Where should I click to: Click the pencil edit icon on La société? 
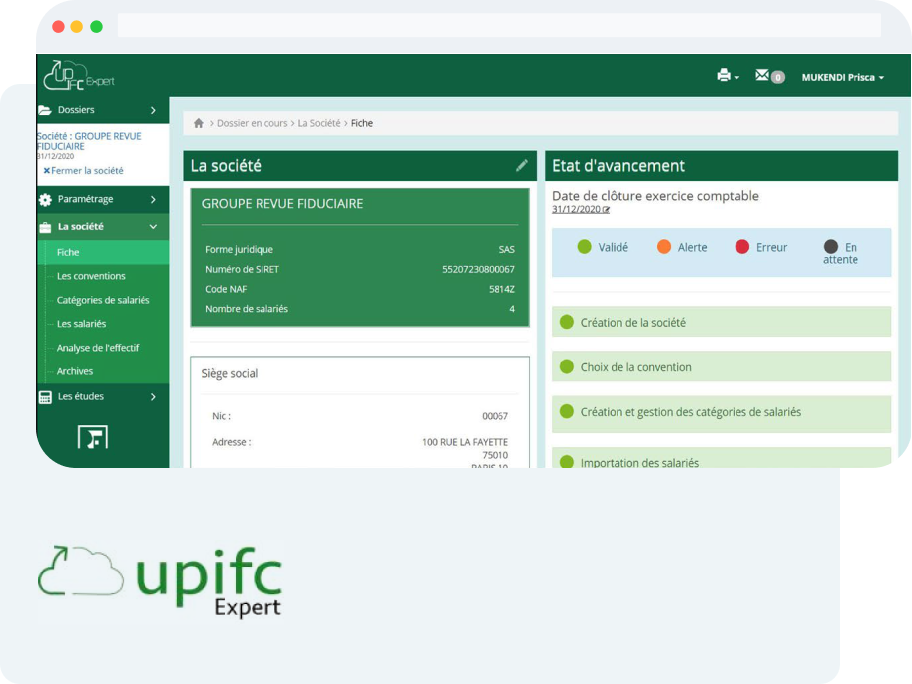coord(522,166)
